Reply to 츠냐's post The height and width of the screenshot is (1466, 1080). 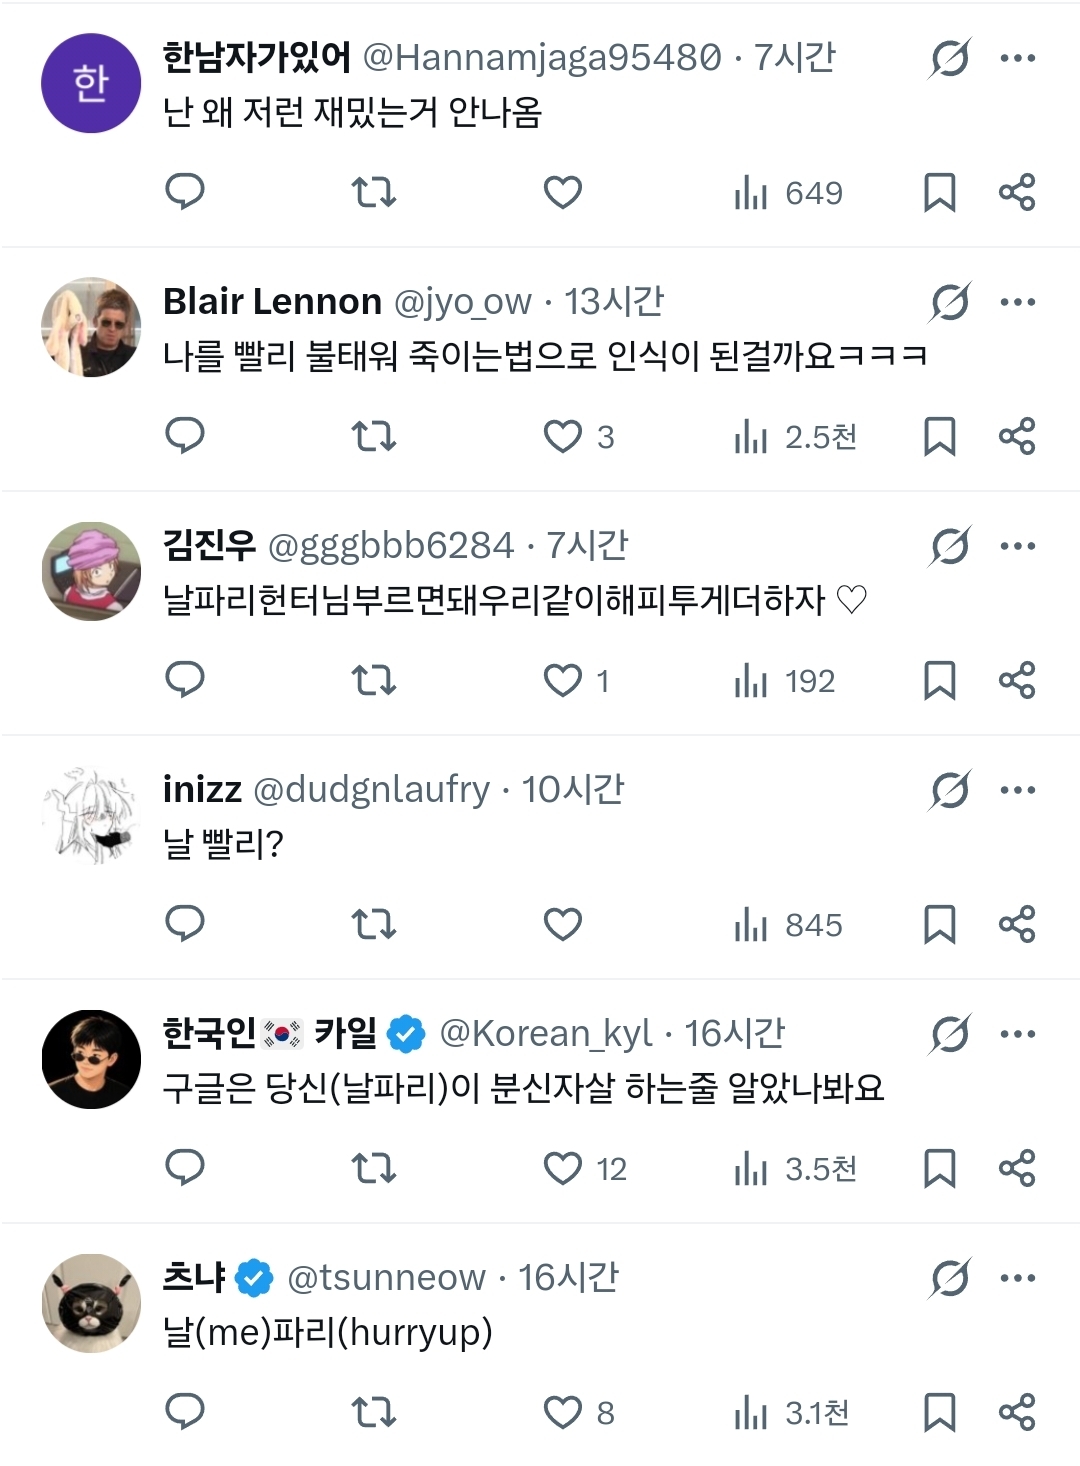pos(185,1411)
